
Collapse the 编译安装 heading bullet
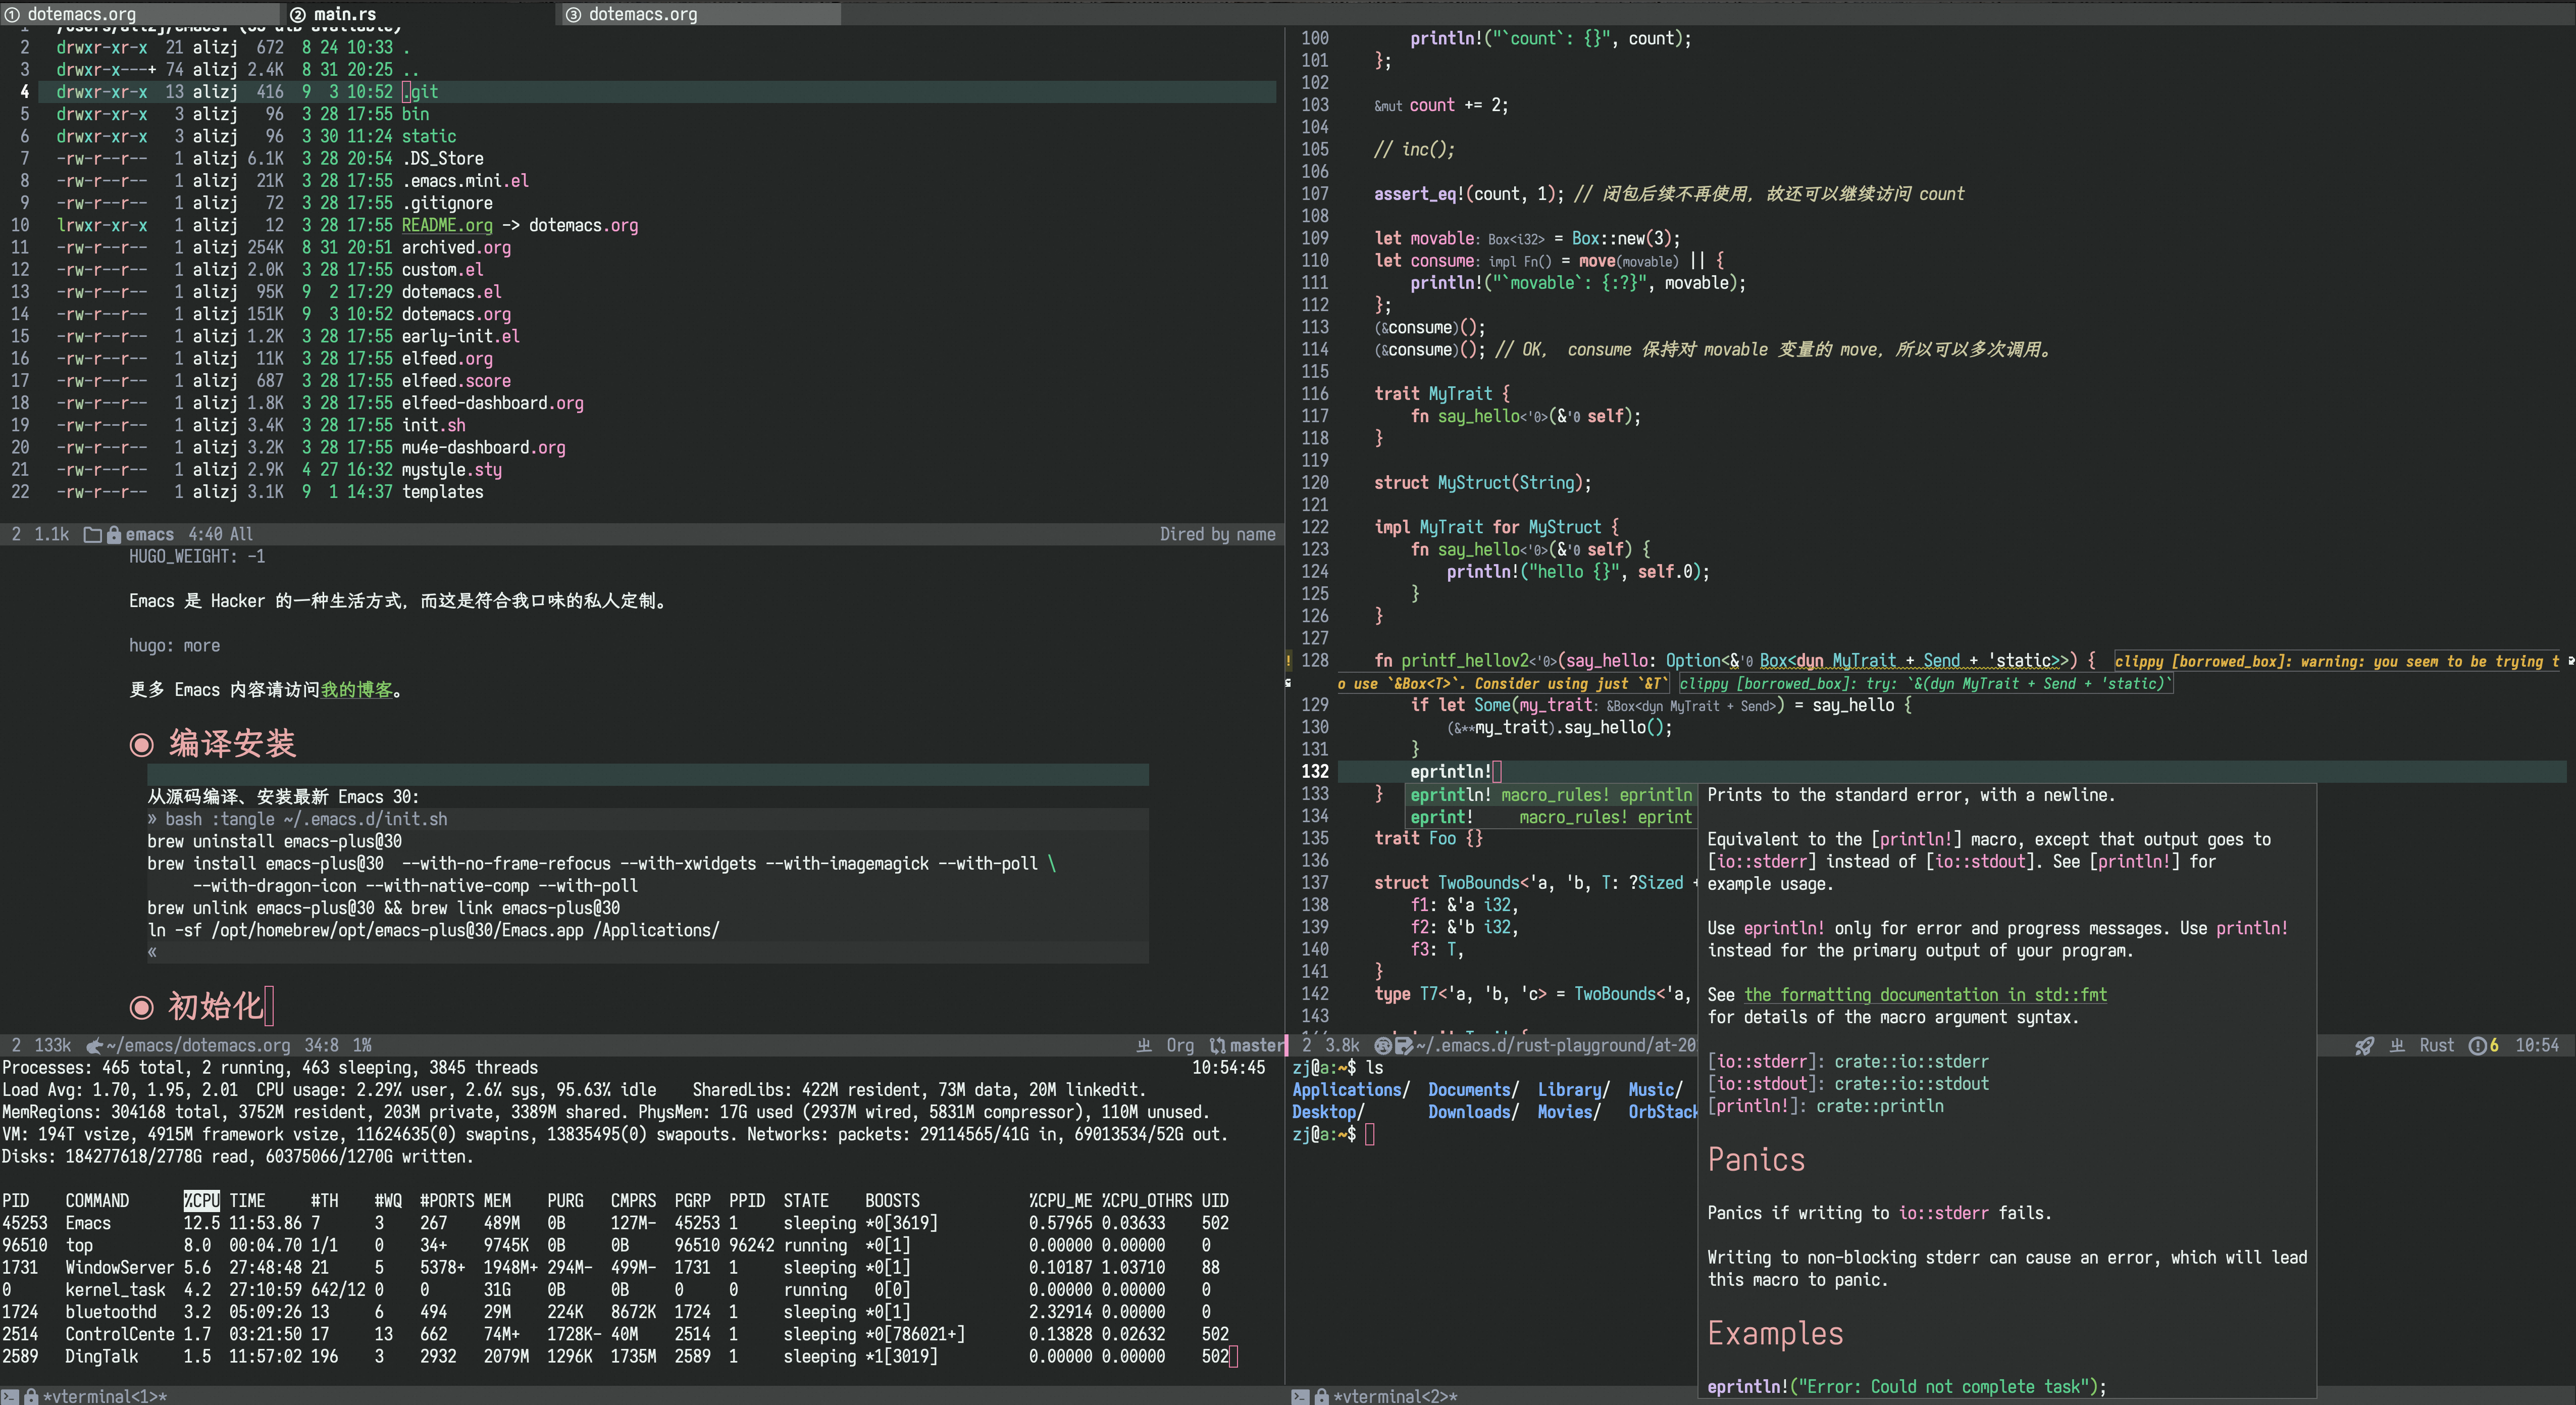(142, 744)
